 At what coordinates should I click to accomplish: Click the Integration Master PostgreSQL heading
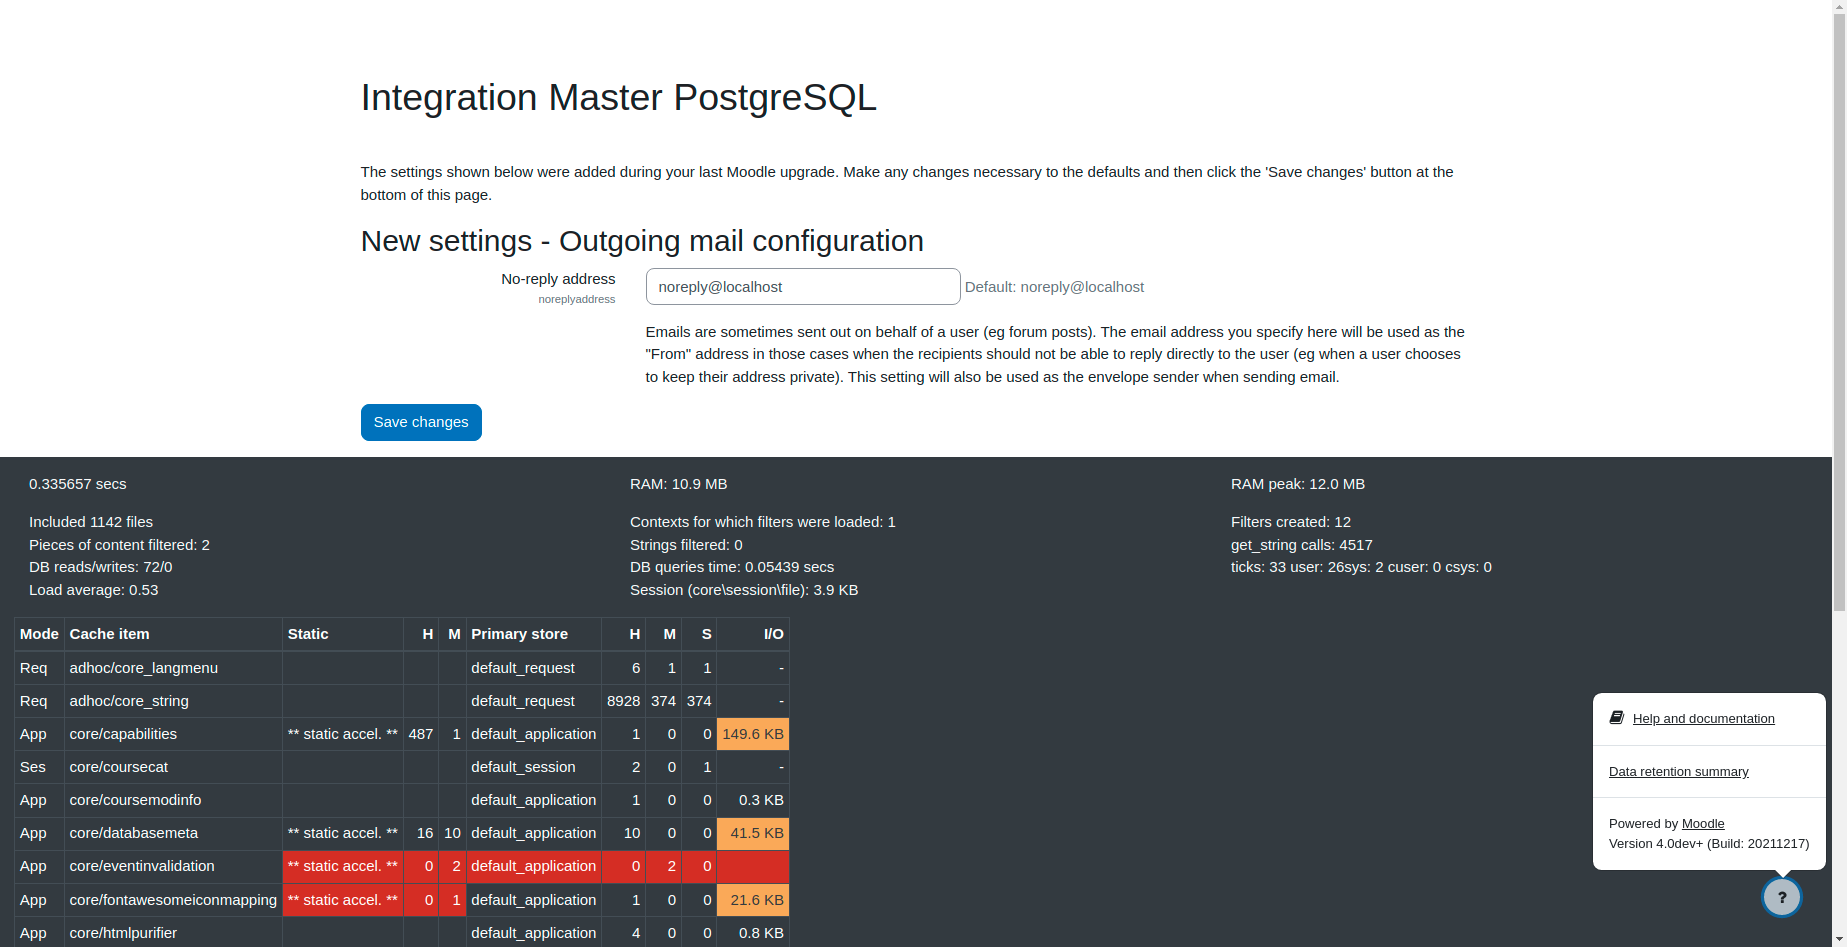tap(618, 97)
